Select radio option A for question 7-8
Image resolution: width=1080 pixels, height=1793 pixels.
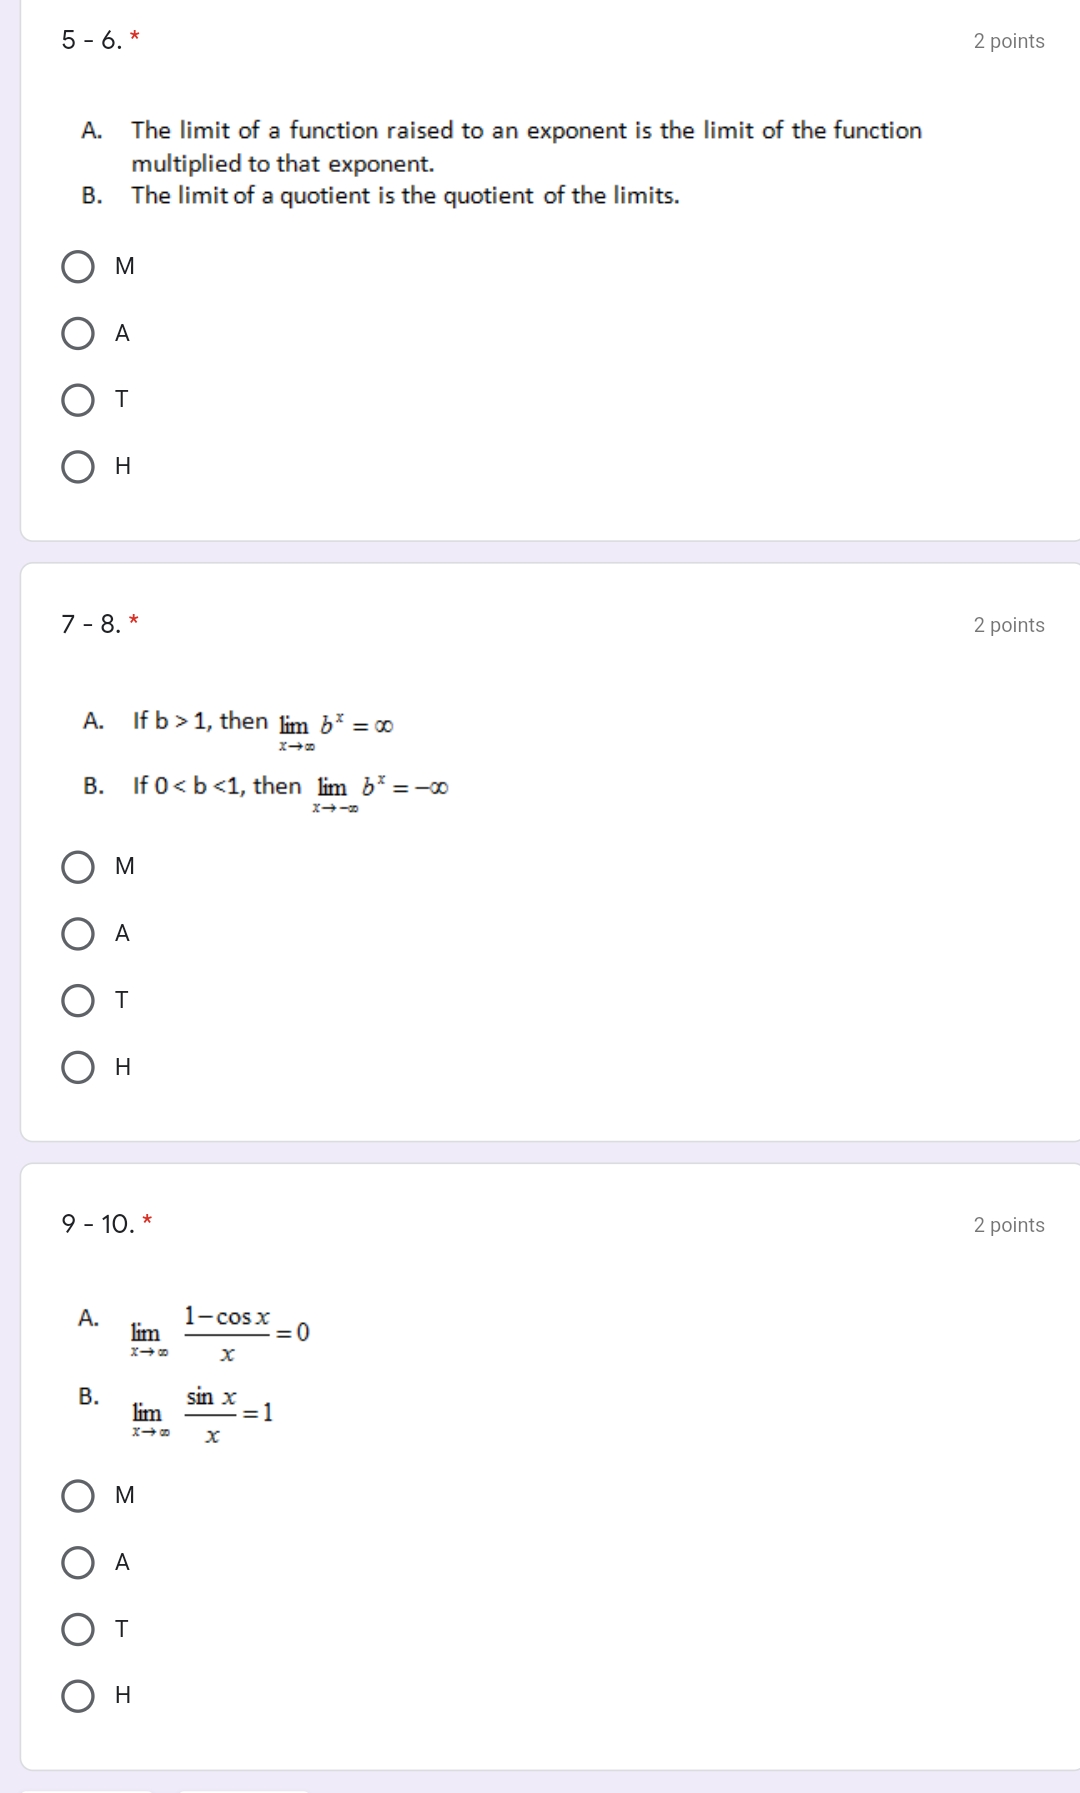click(79, 932)
